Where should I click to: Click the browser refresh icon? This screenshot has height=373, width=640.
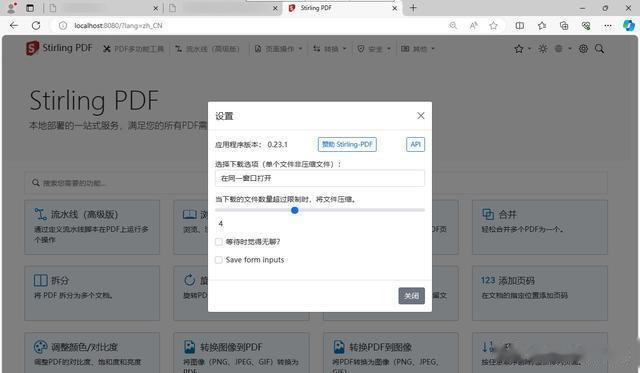click(36, 26)
